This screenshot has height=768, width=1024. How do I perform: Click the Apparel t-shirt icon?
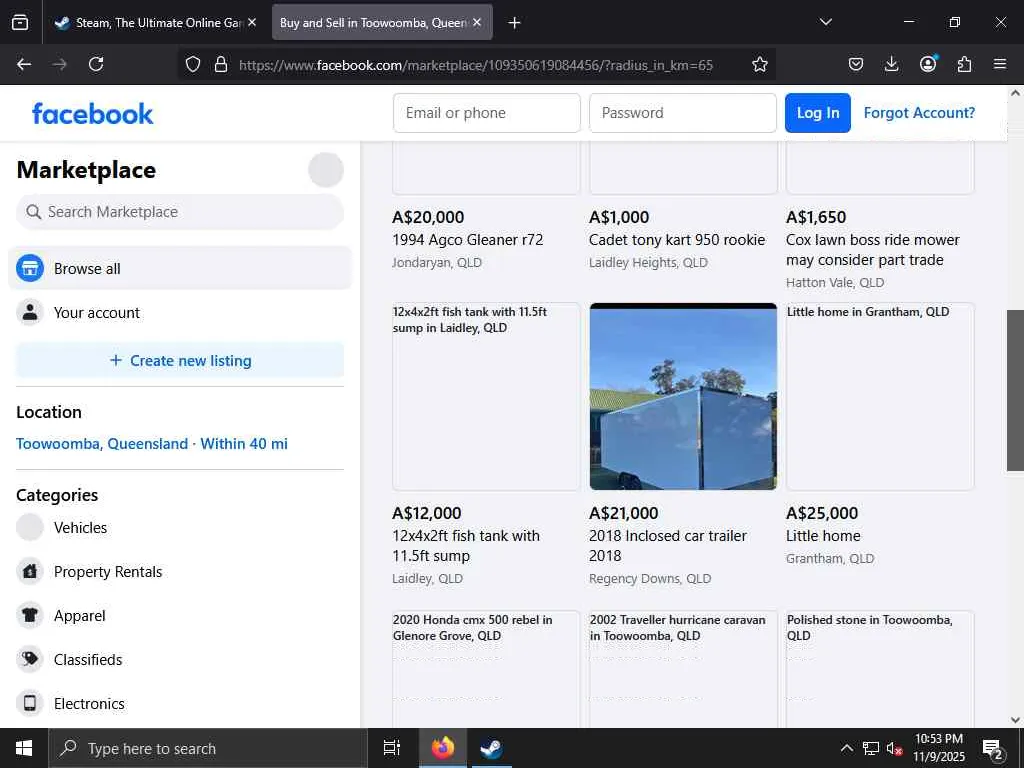click(x=29, y=616)
